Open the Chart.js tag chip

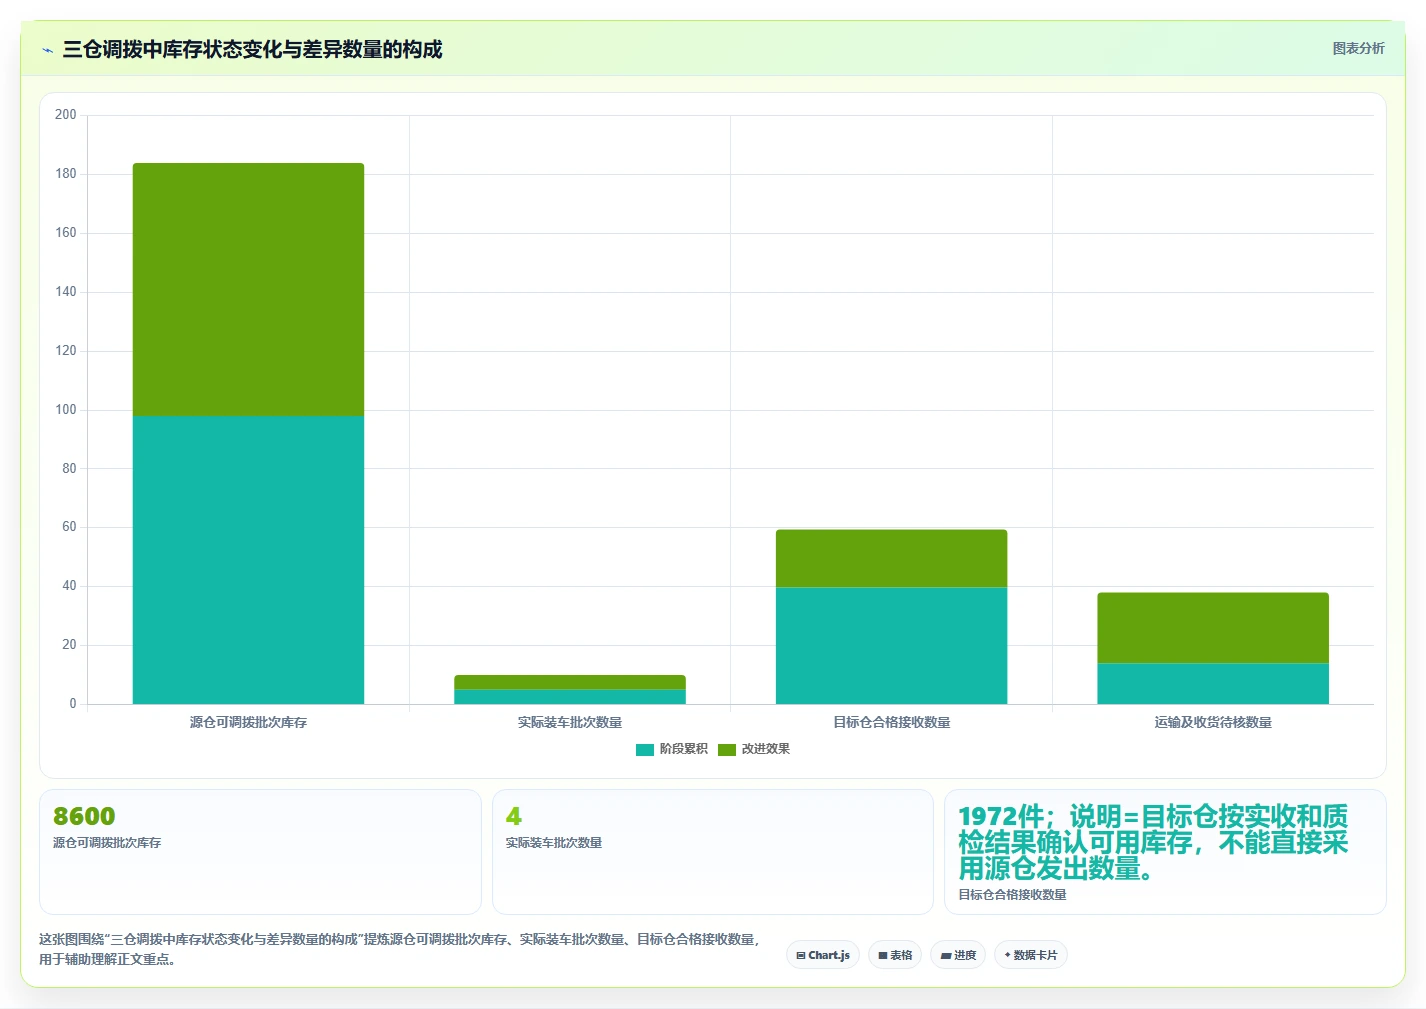click(x=823, y=955)
